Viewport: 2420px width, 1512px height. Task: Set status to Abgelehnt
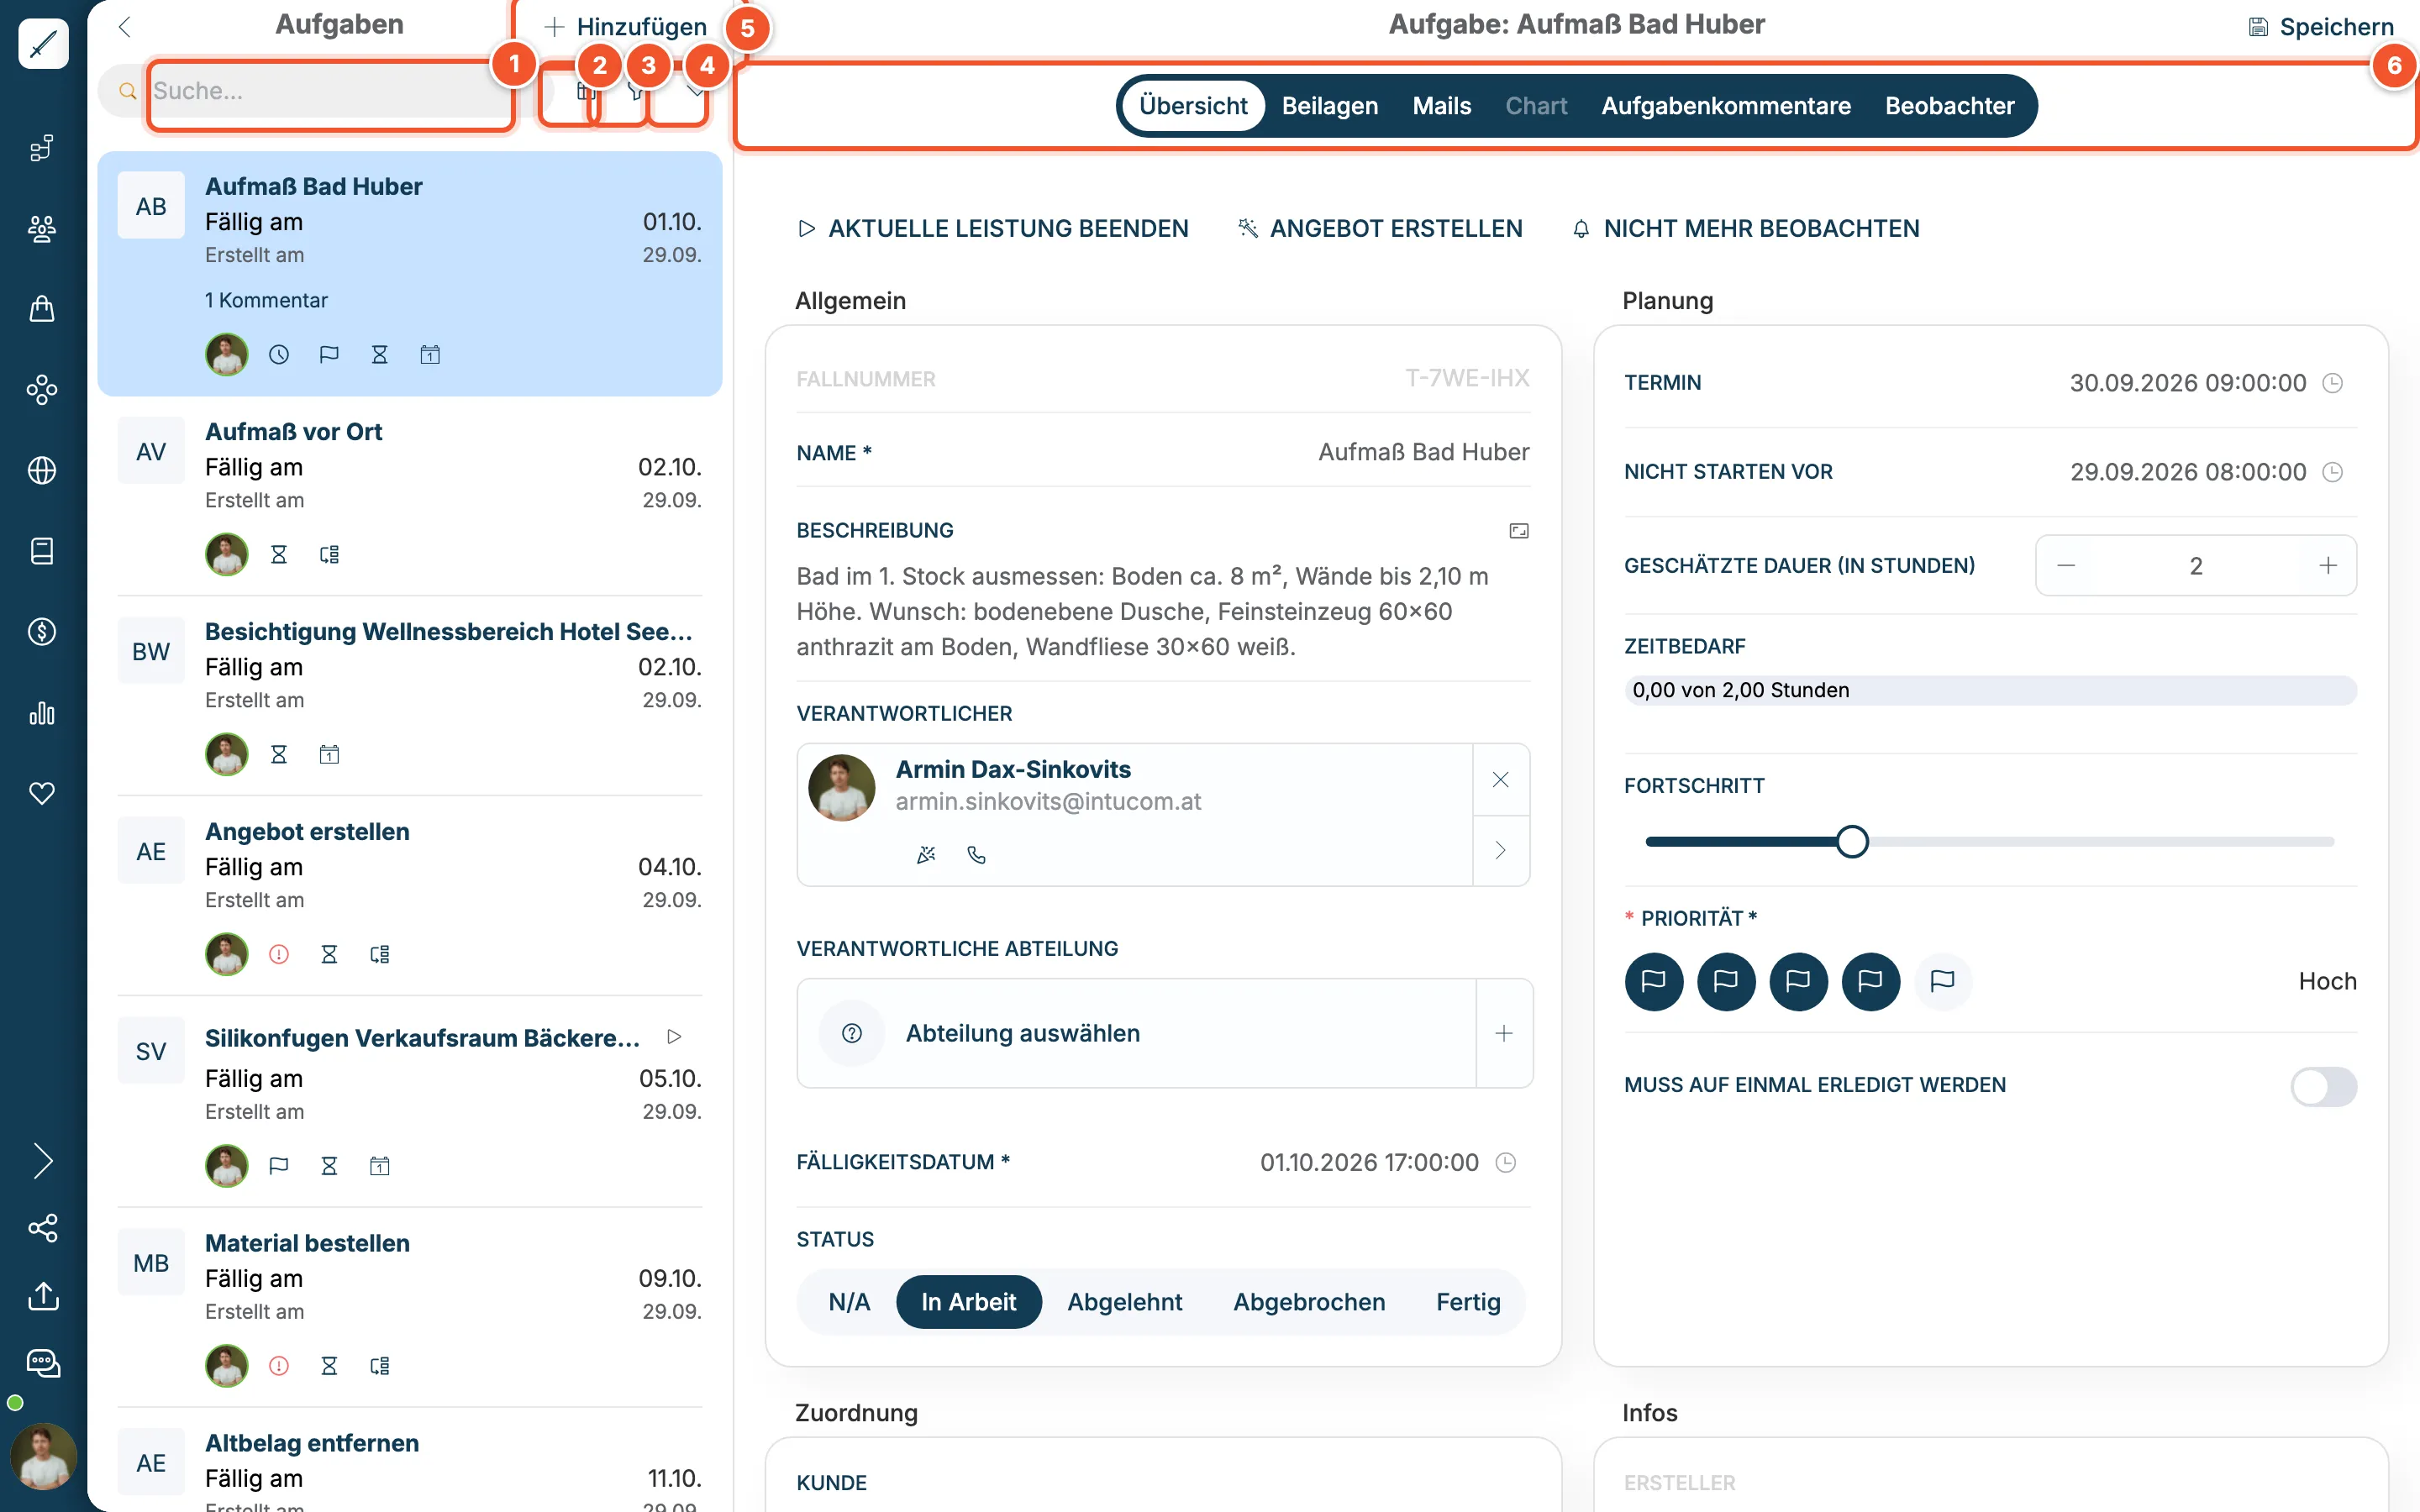pyautogui.click(x=1125, y=1302)
